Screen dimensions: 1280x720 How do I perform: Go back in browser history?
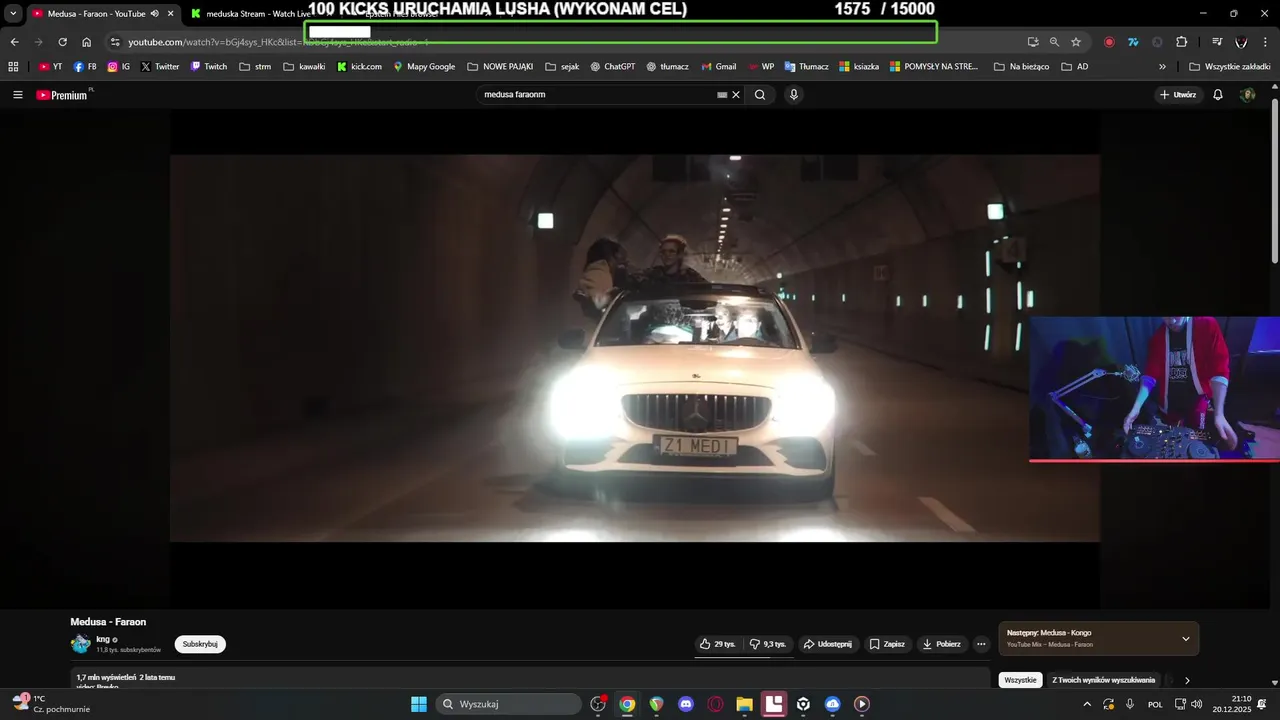14,42
